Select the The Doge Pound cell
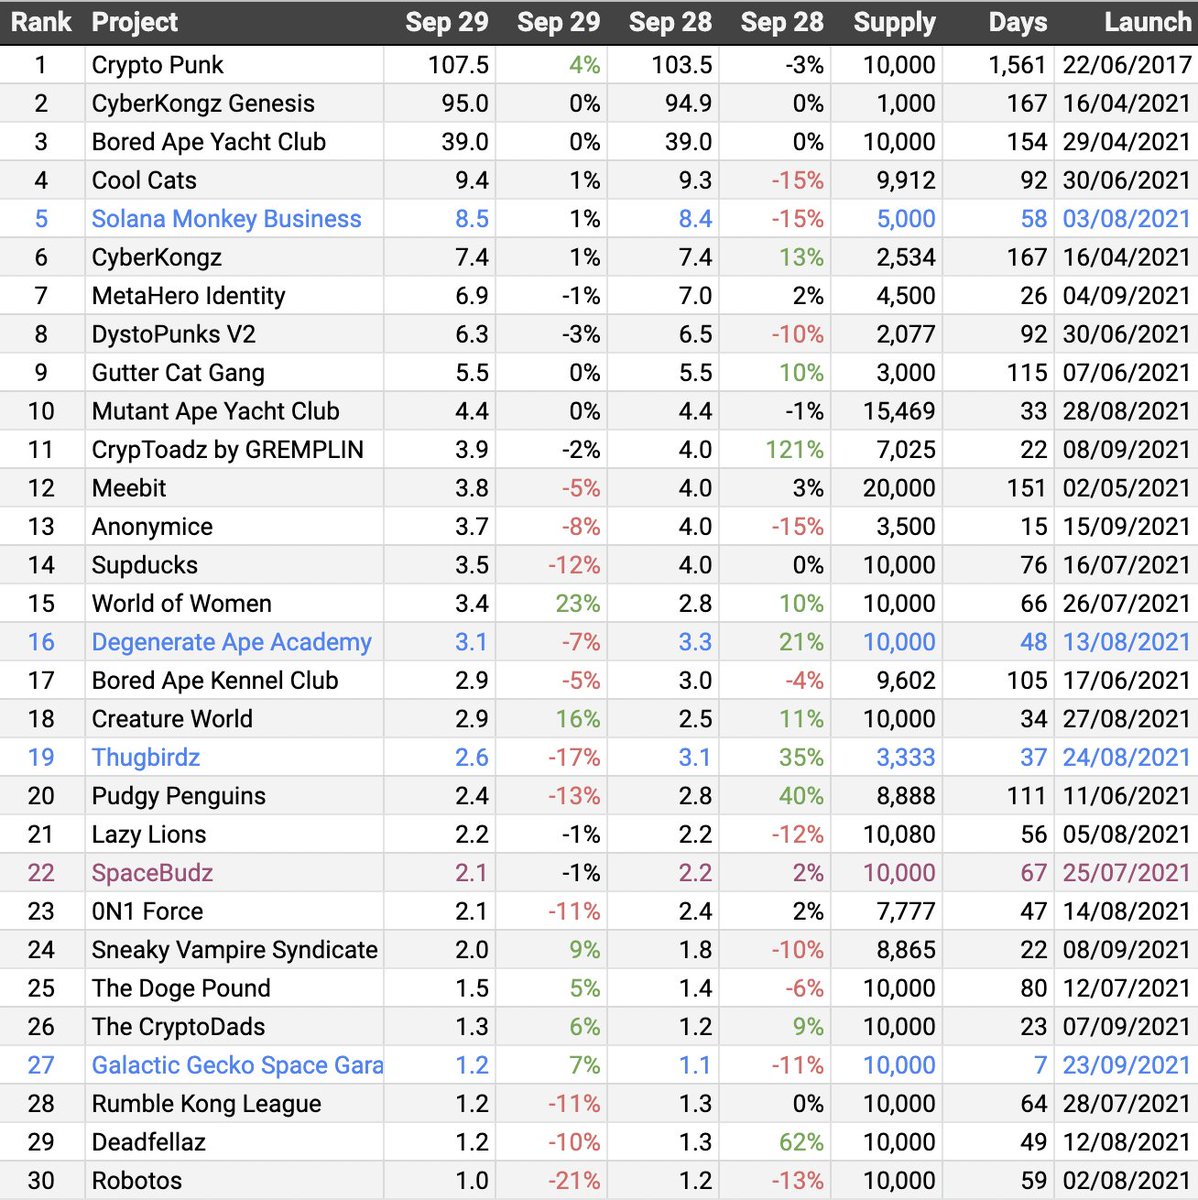The image size is (1198, 1200). coord(234,989)
